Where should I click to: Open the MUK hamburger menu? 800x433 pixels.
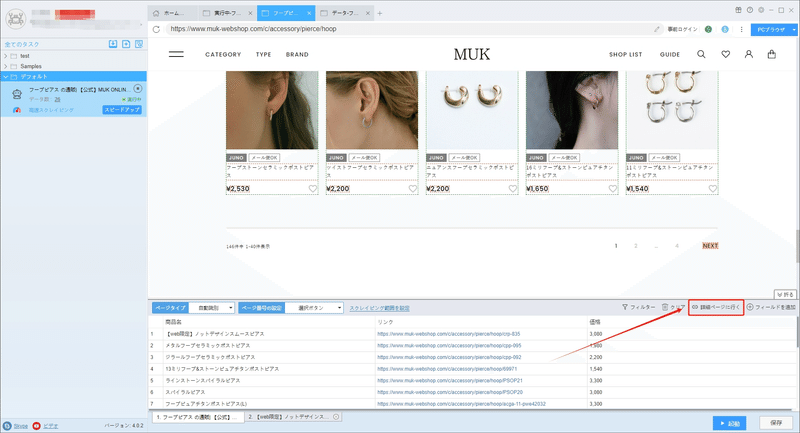pyautogui.click(x=176, y=54)
